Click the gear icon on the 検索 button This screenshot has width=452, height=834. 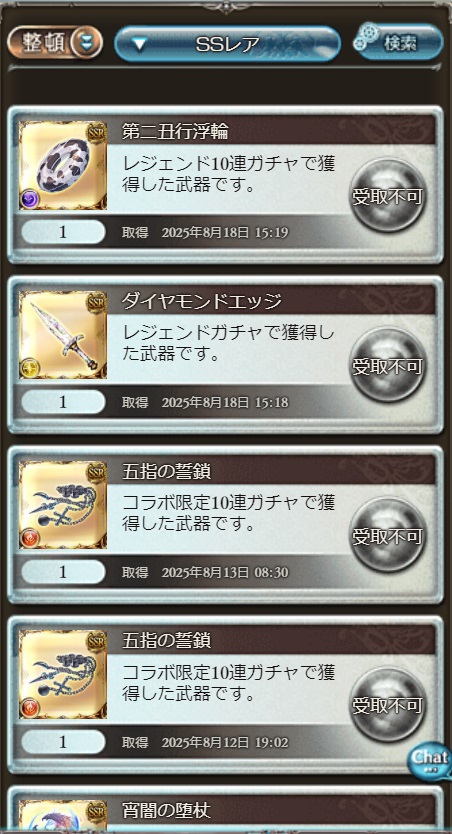tap(366, 37)
